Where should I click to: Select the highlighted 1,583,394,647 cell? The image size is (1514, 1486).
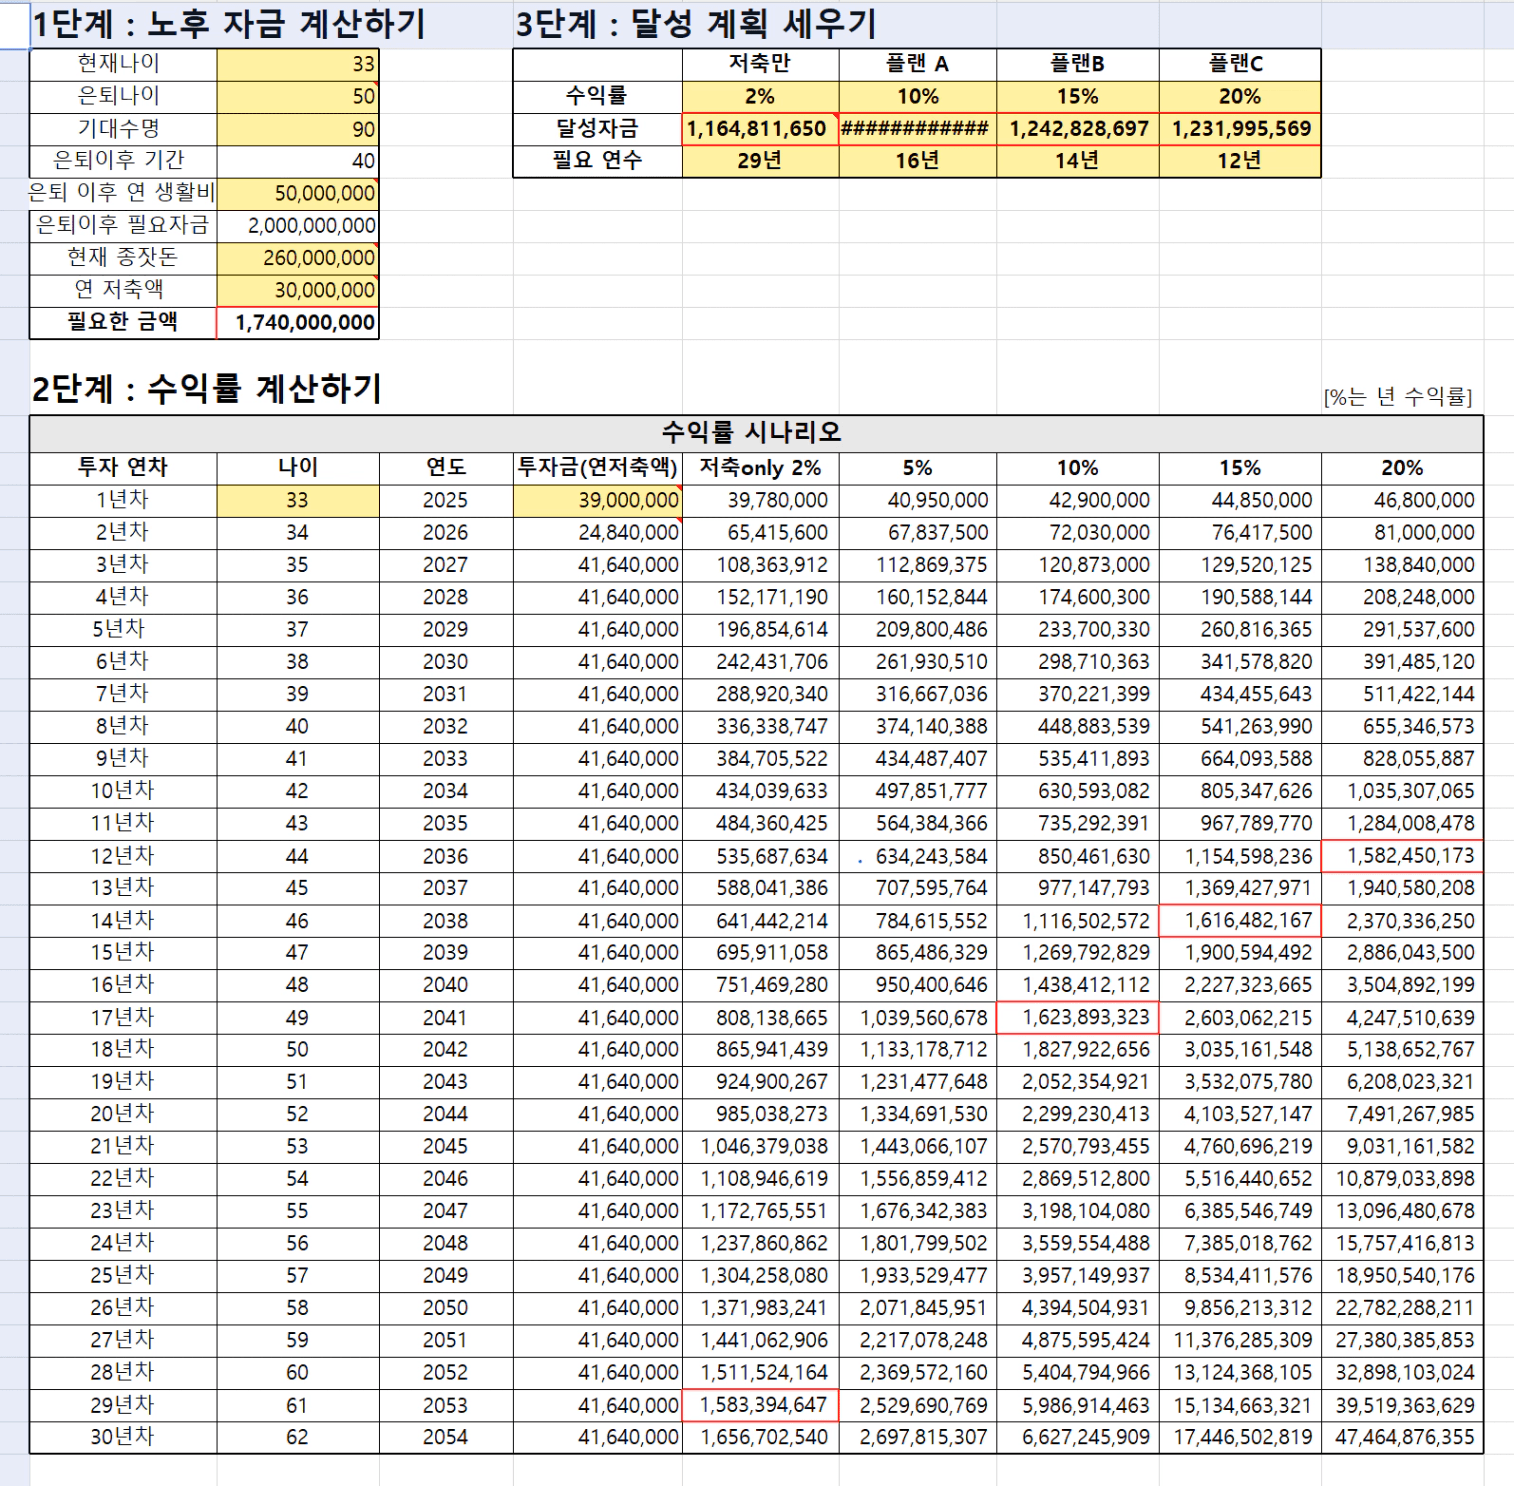click(x=760, y=1405)
